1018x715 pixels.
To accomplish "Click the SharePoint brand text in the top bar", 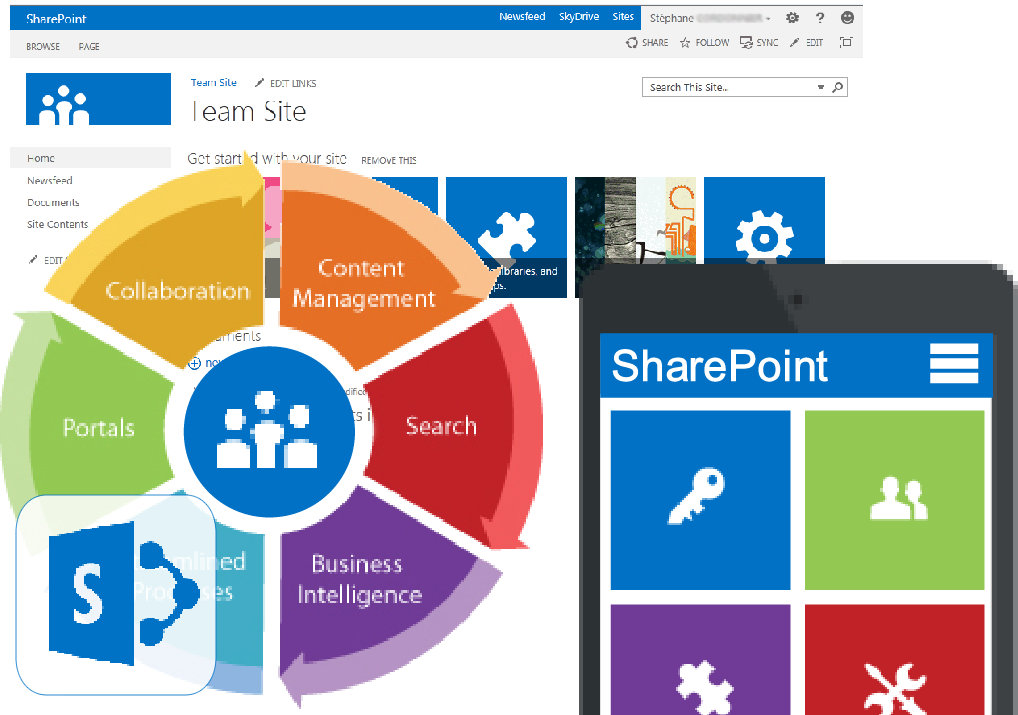I will (x=56, y=19).
